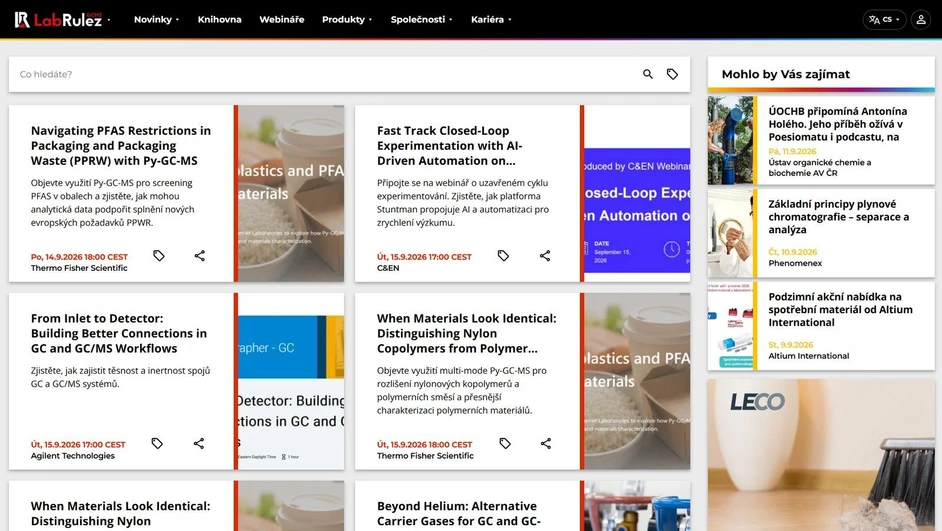Viewport: 942px width, 531px height.
Task: Open 'Základní principy plynové chromatografie' article
Action: tap(839, 217)
